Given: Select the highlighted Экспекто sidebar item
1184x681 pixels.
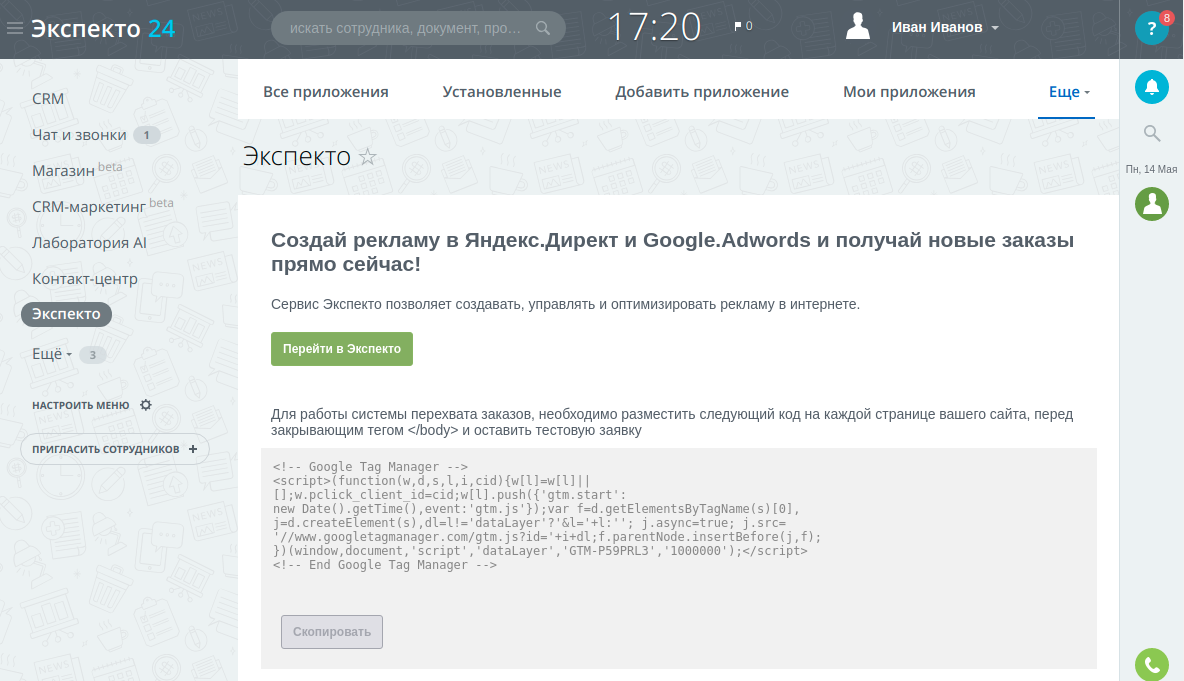Looking at the screenshot, I should click(66, 314).
